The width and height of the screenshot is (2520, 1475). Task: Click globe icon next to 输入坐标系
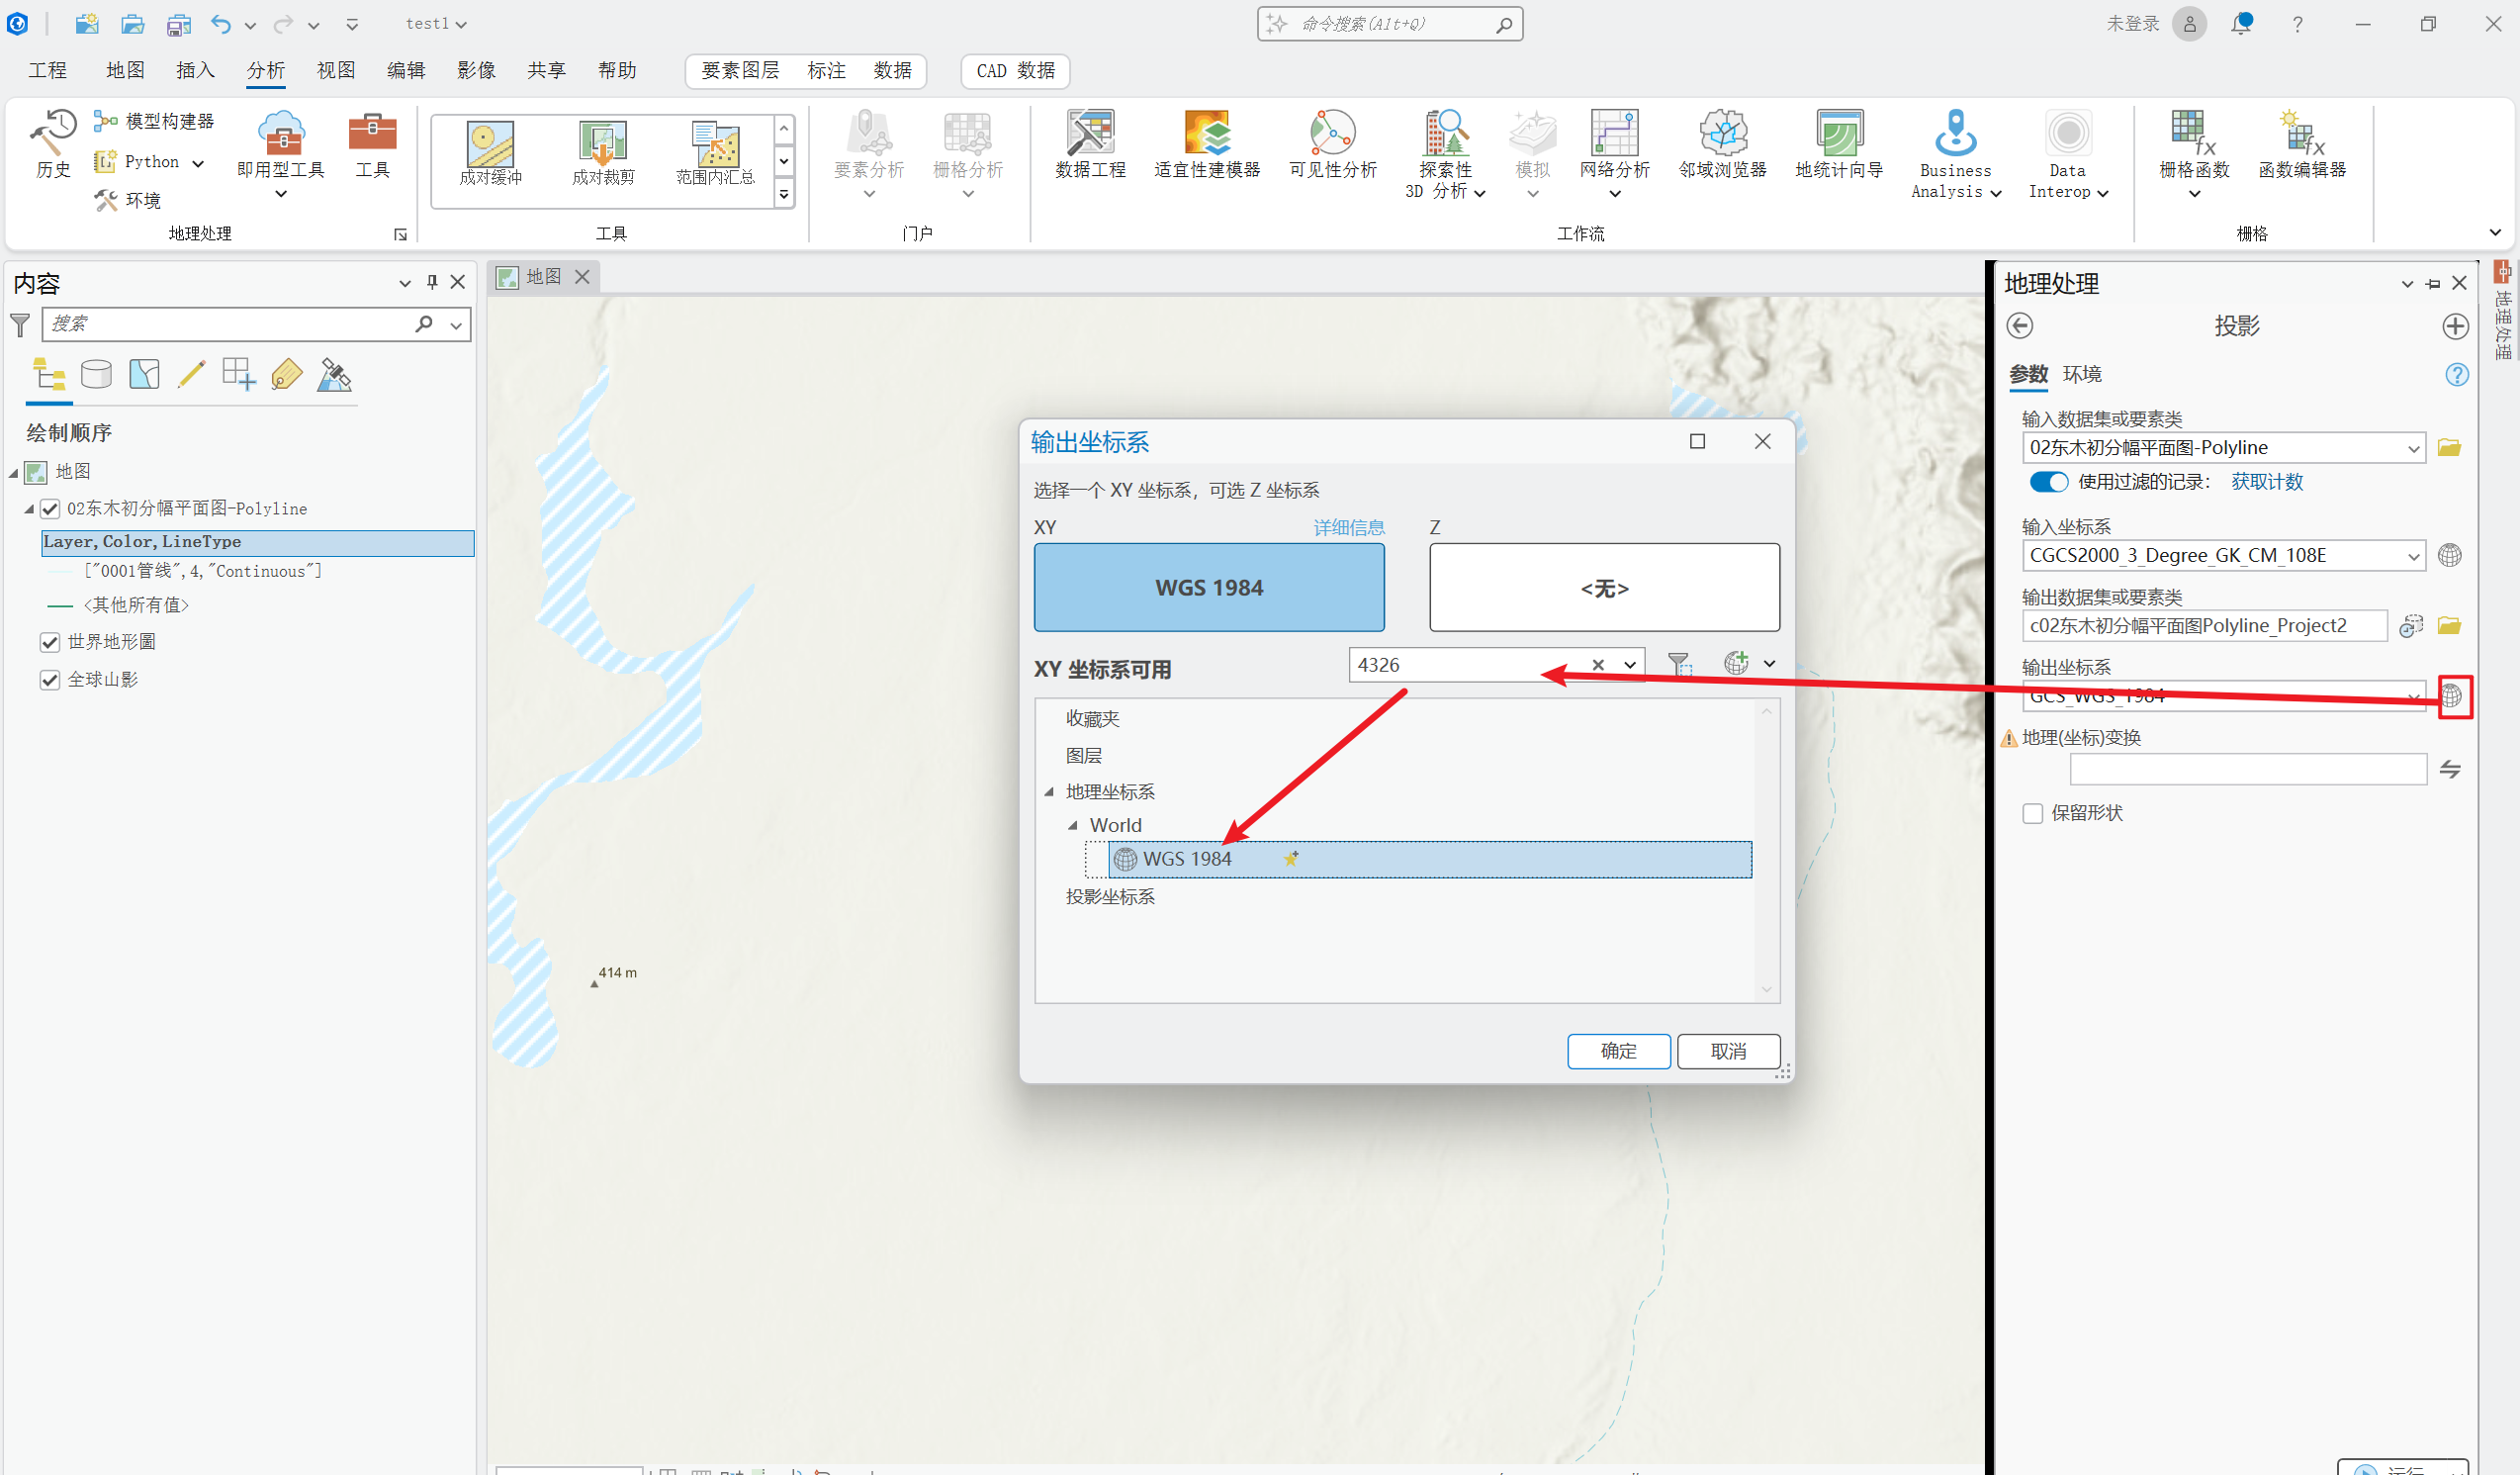point(2449,555)
